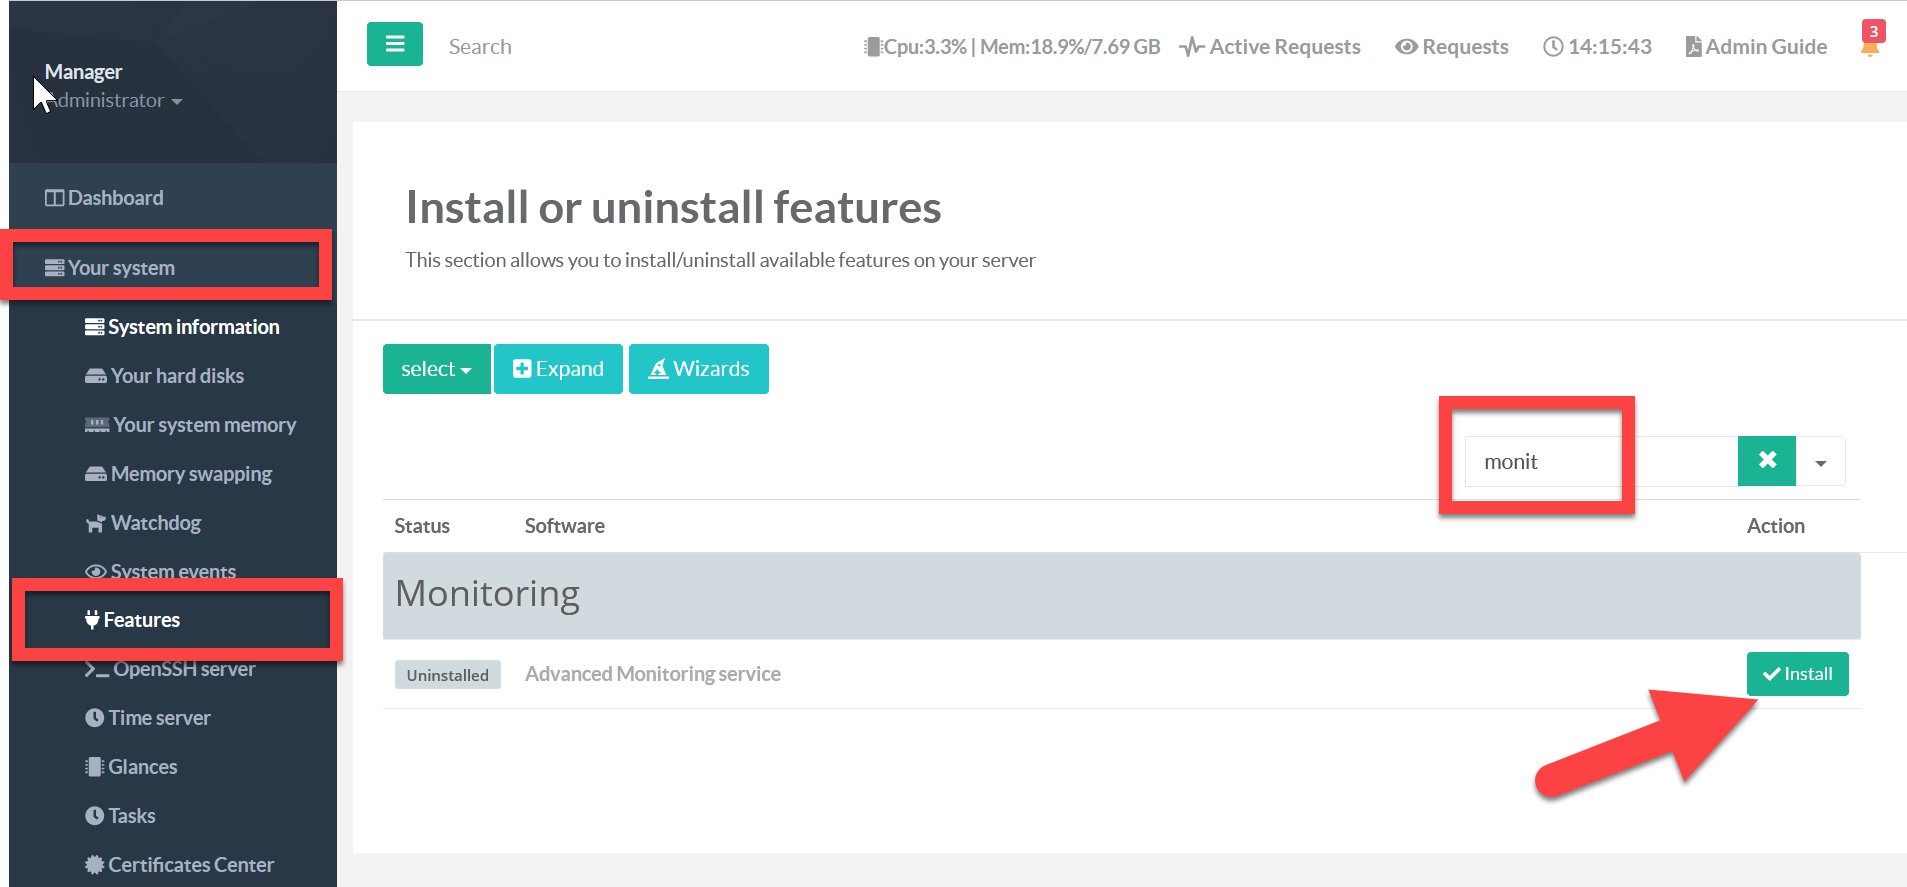Image resolution: width=1907 pixels, height=887 pixels.
Task: Click the clock showing 14:15:43
Action: point(1597,47)
